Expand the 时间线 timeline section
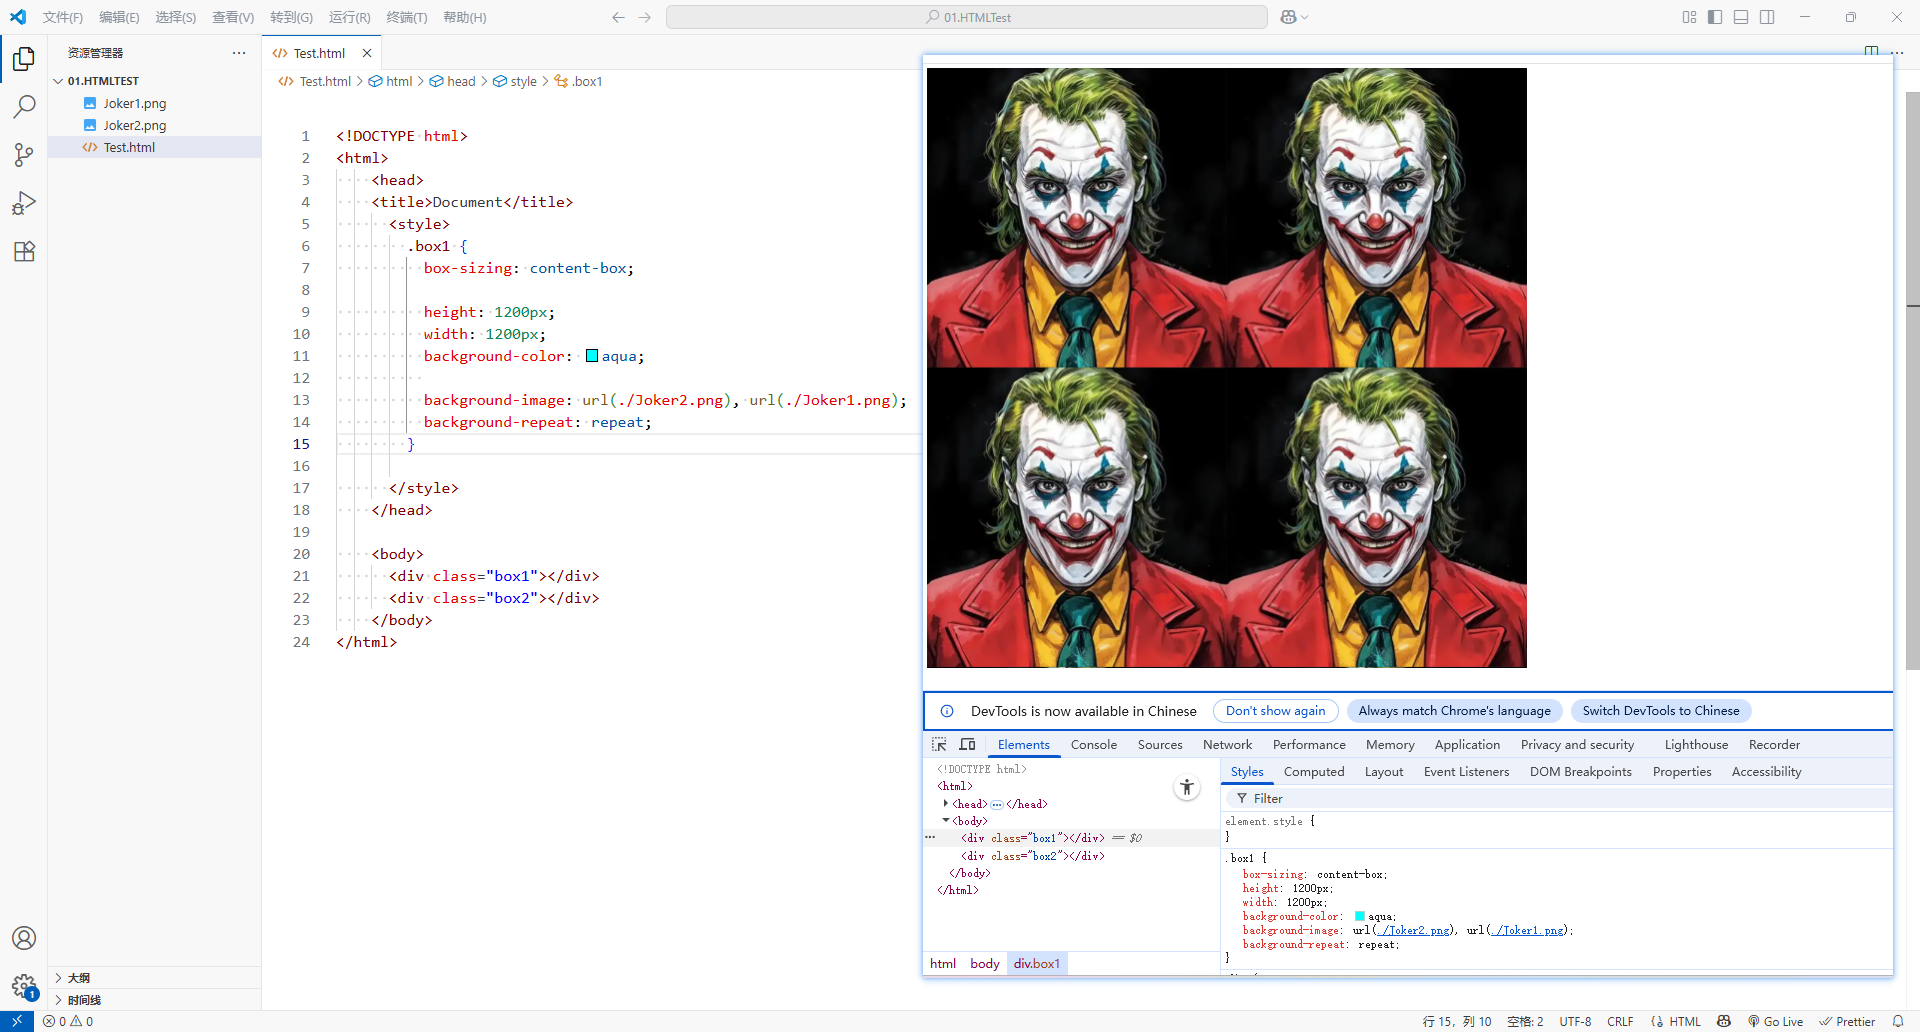This screenshot has height=1032, width=1920. tap(58, 1000)
